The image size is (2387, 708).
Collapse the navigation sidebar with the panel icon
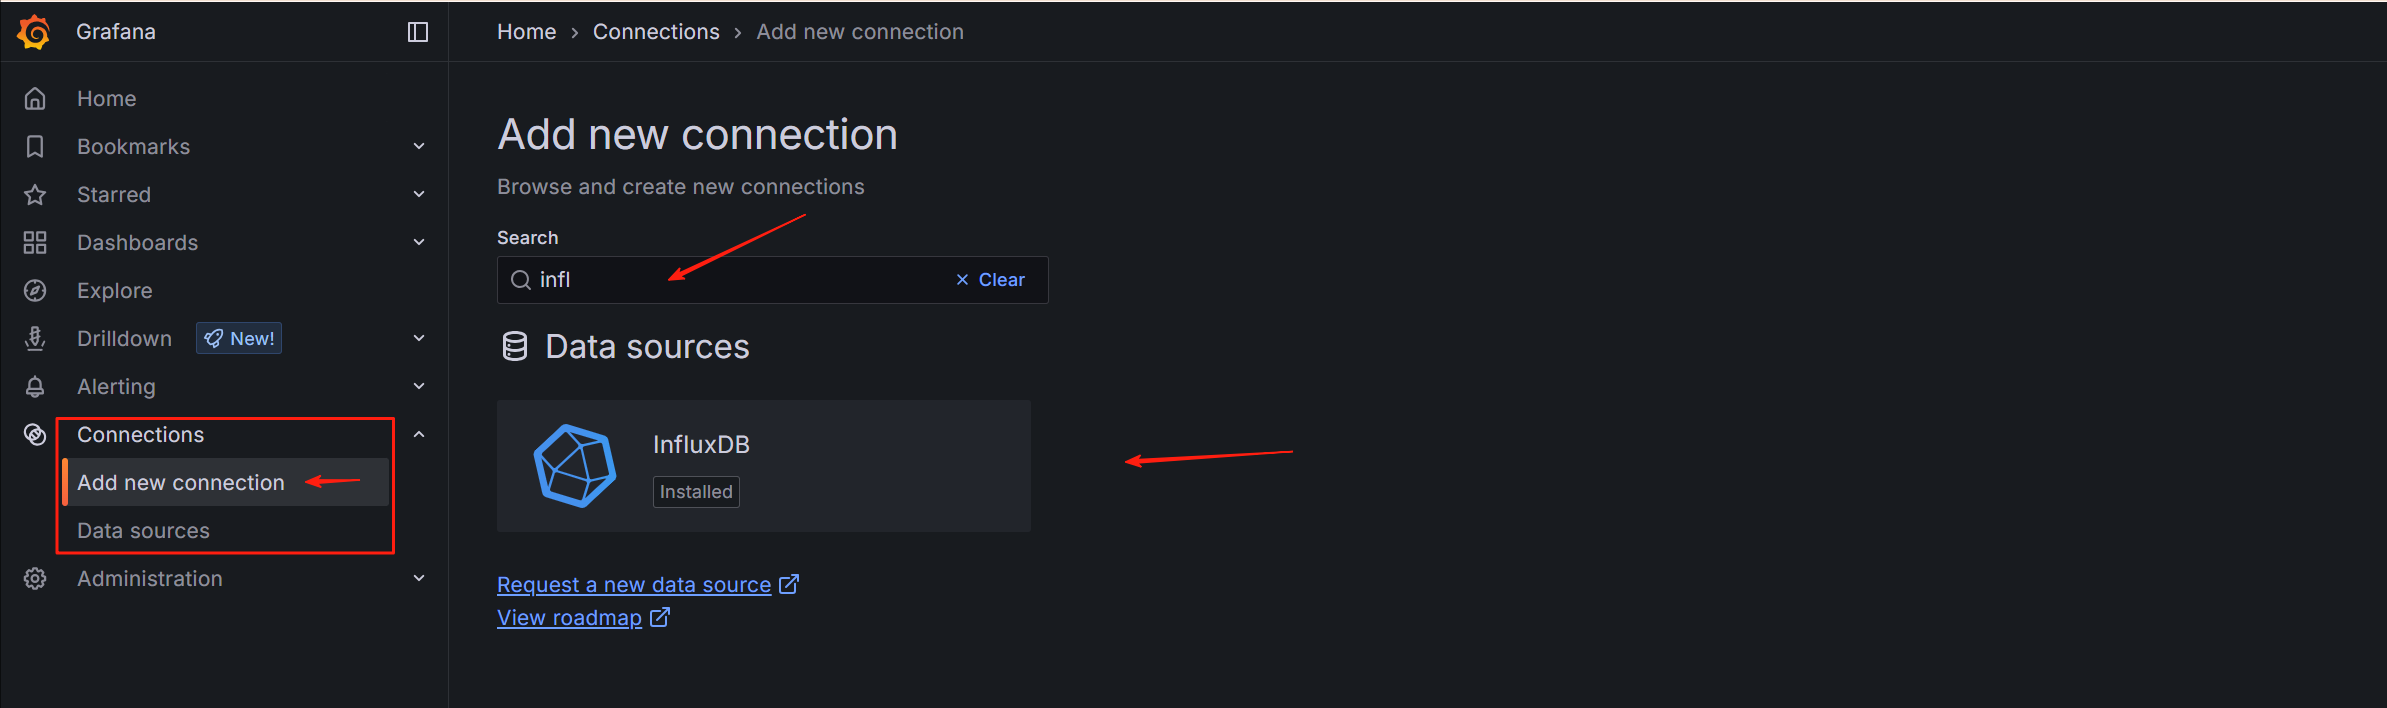(x=417, y=31)
